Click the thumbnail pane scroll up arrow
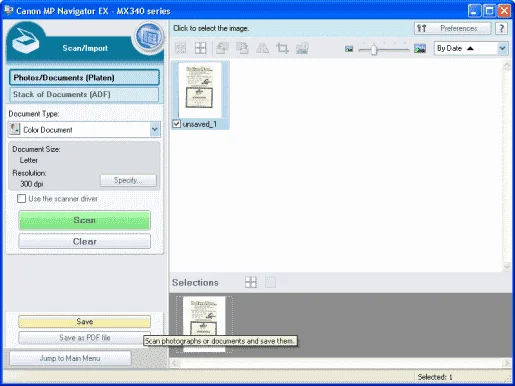Viewport: 515px width, 386px height. click(x=507, y=65)
